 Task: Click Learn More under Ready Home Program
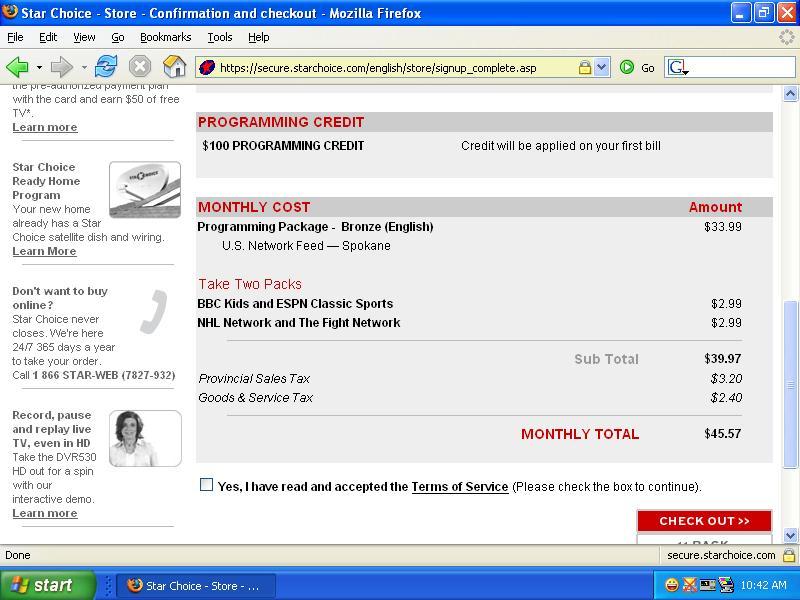(x=44, y=251)
